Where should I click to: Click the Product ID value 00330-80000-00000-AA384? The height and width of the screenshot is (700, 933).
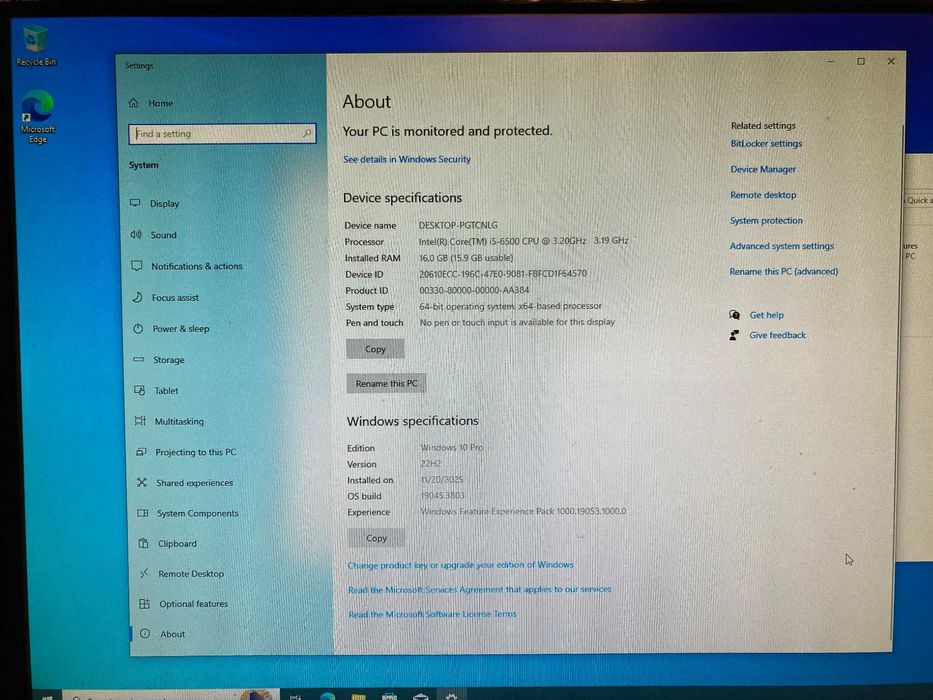click(474, 290)
